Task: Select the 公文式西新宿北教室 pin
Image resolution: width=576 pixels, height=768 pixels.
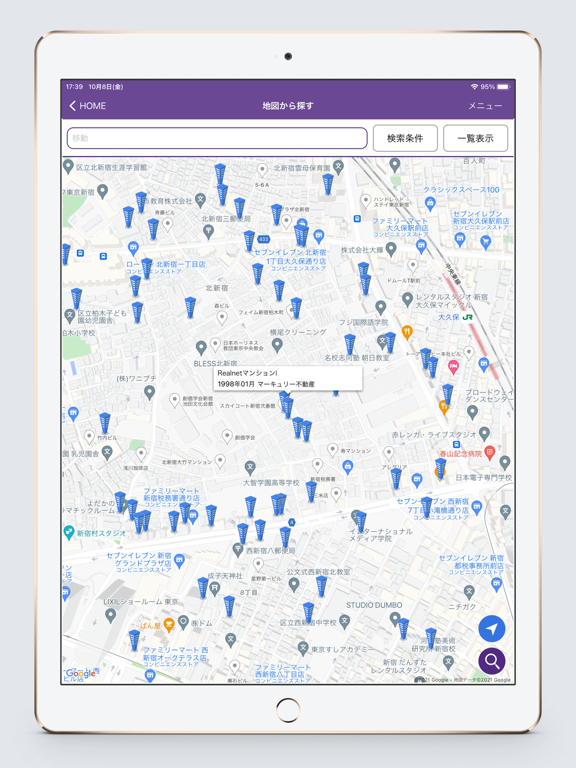Action: tap(294, 584)
